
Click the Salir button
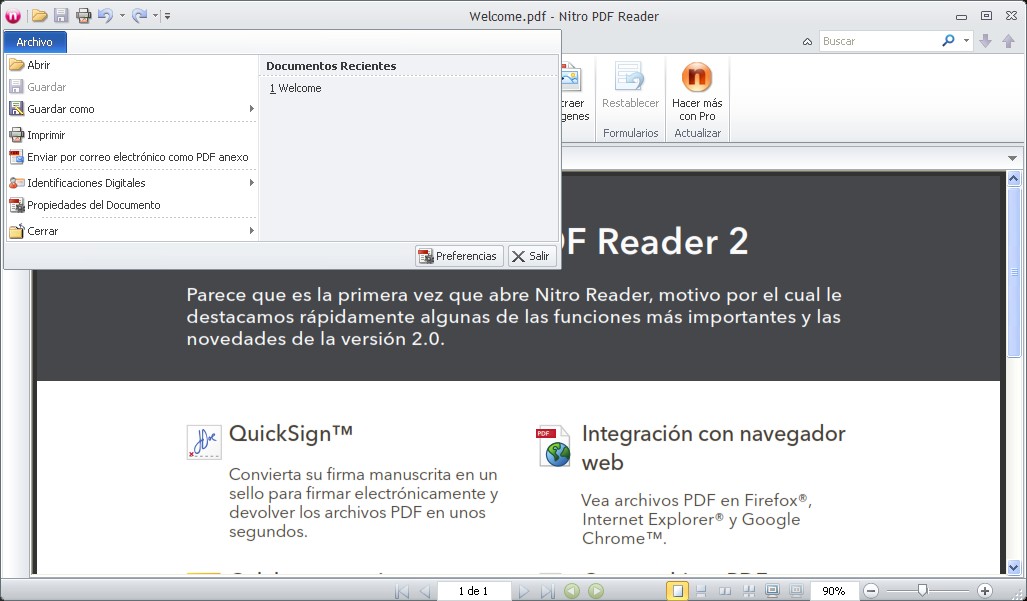[x=532, y=256]
